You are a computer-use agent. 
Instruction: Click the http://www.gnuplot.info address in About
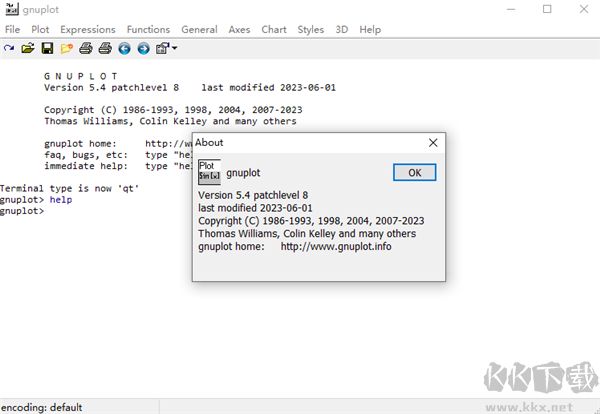click(x=336, y=246)
